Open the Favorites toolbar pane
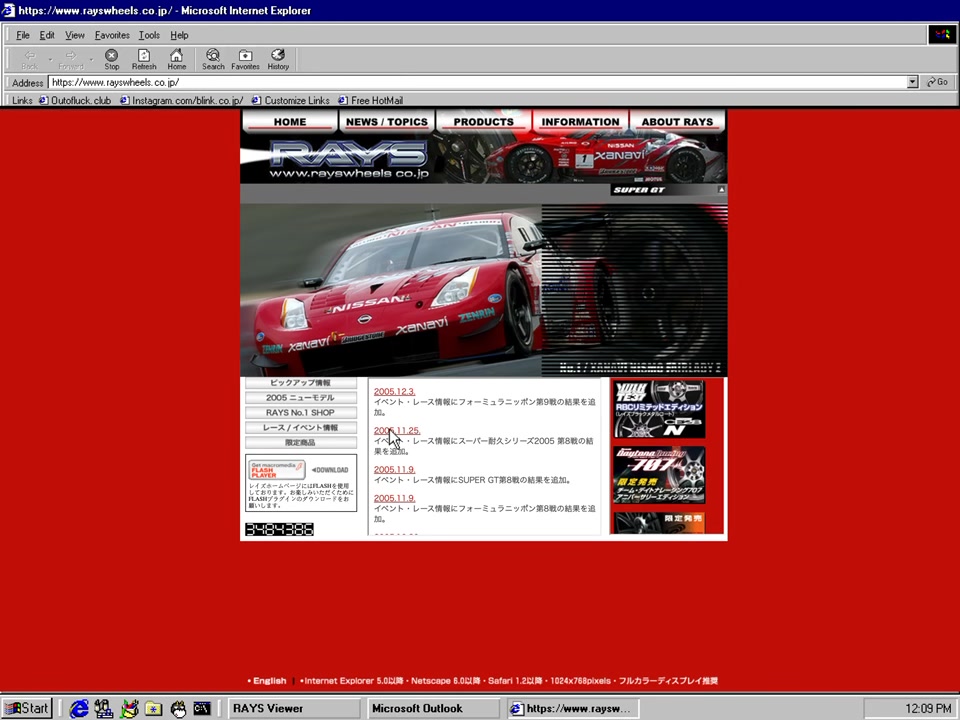 click(245, 59)
